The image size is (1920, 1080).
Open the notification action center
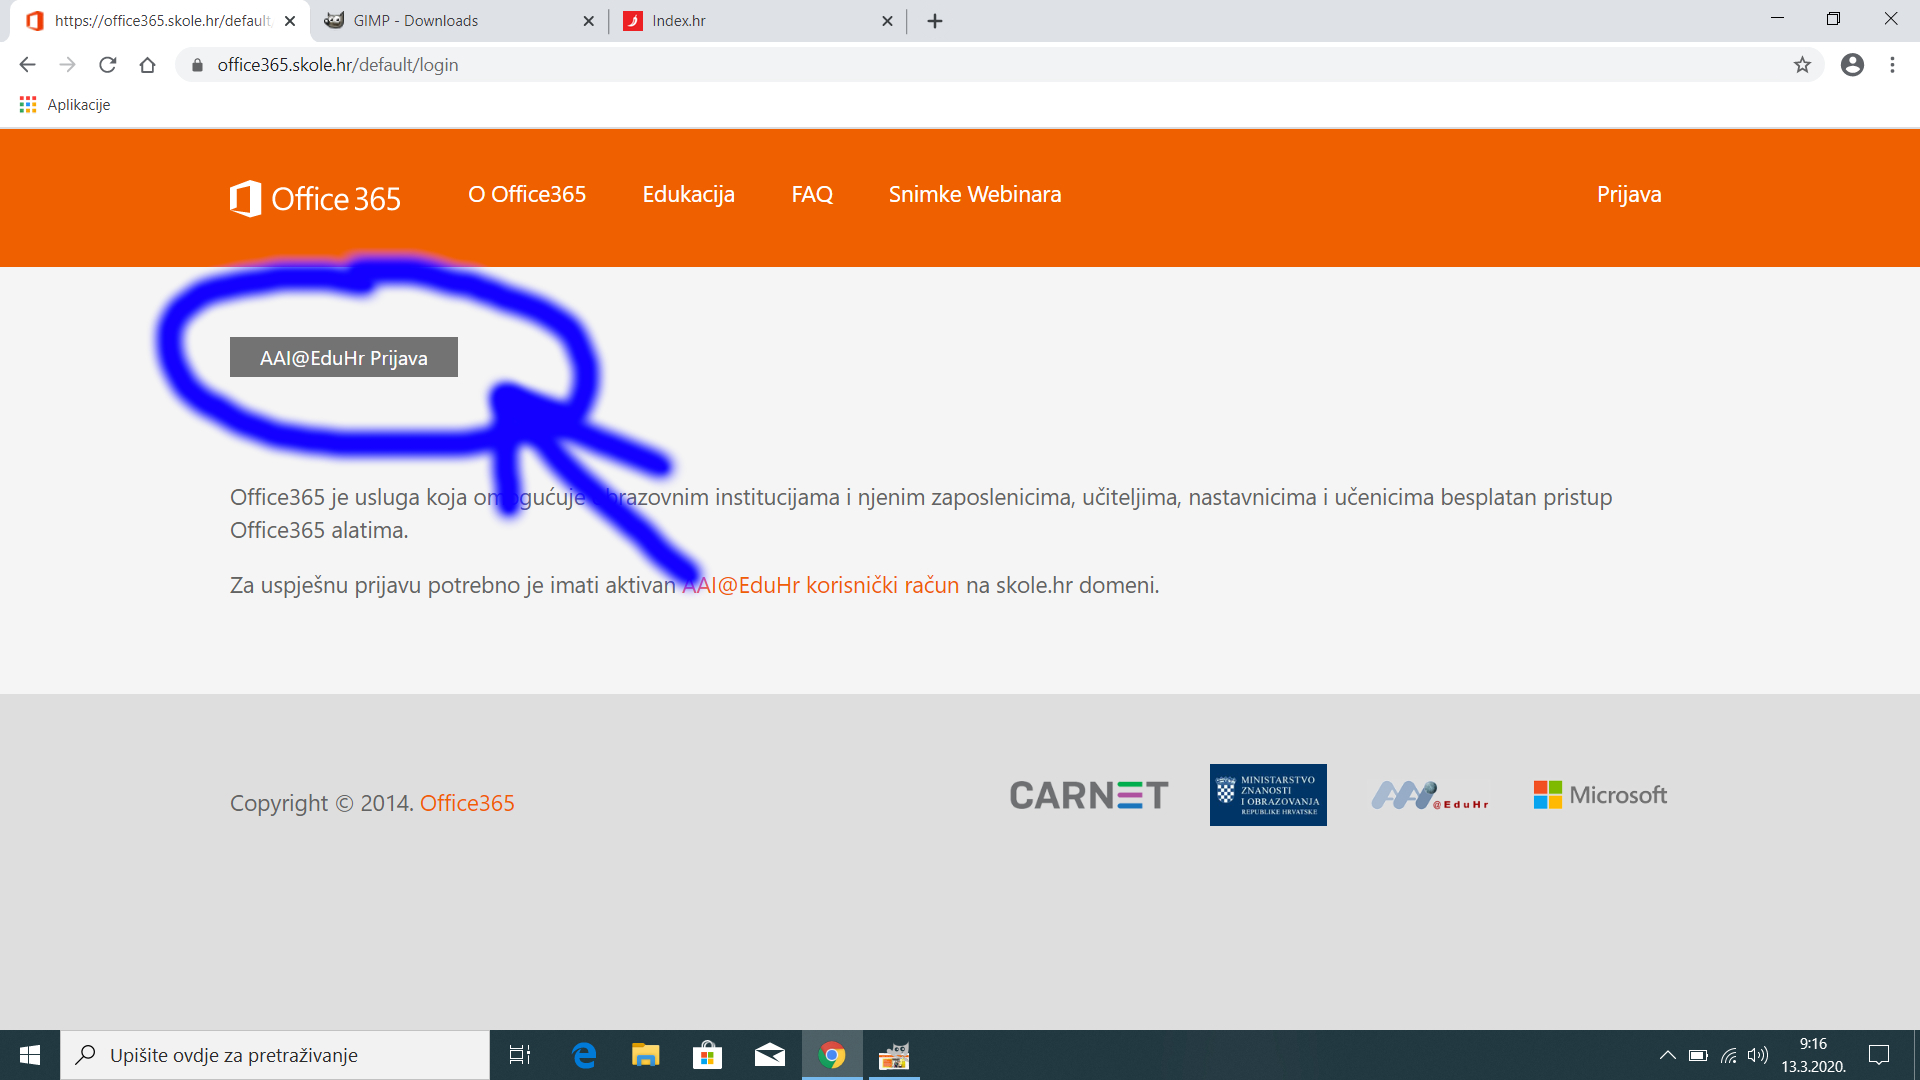coord(1879,1055)
